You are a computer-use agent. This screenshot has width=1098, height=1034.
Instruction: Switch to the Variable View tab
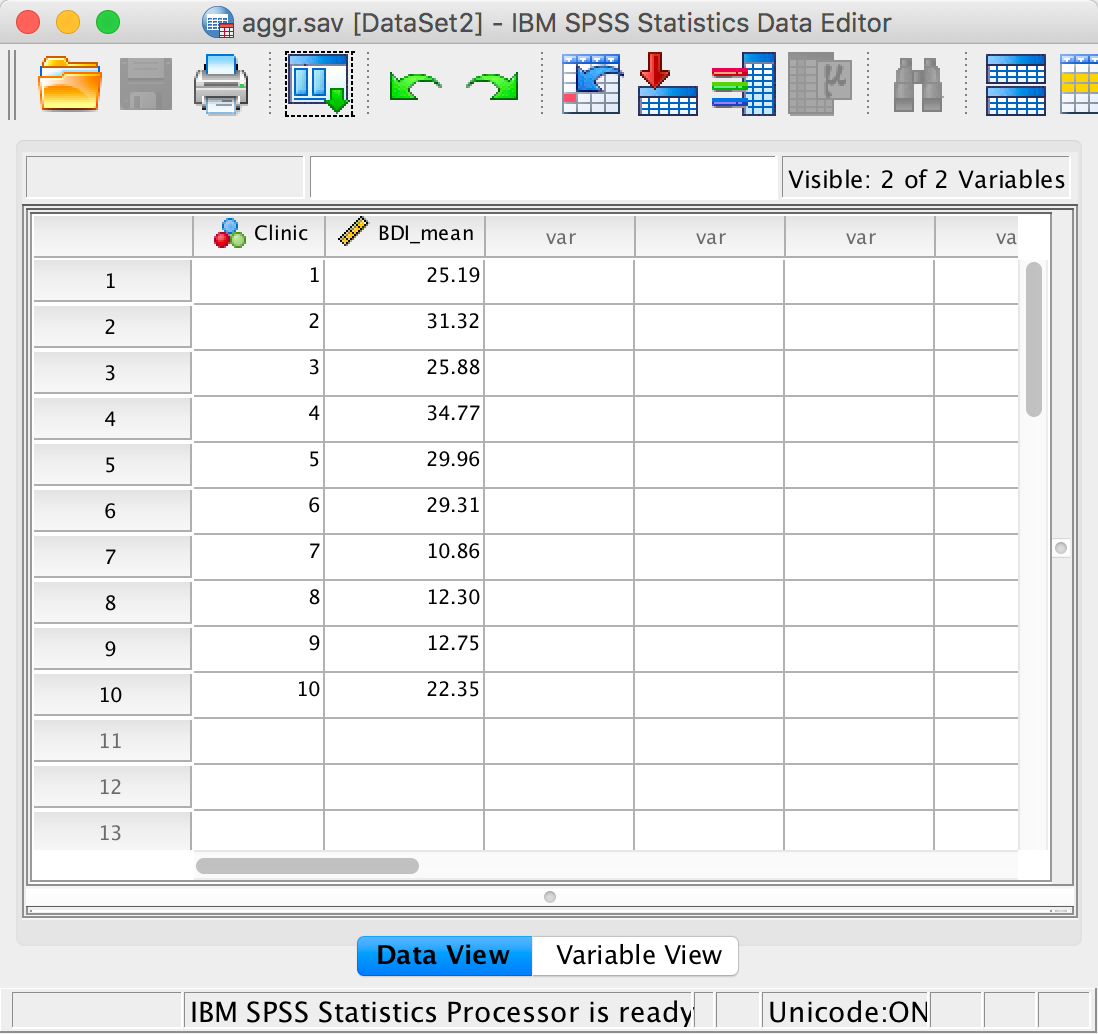tap(638, 955)
